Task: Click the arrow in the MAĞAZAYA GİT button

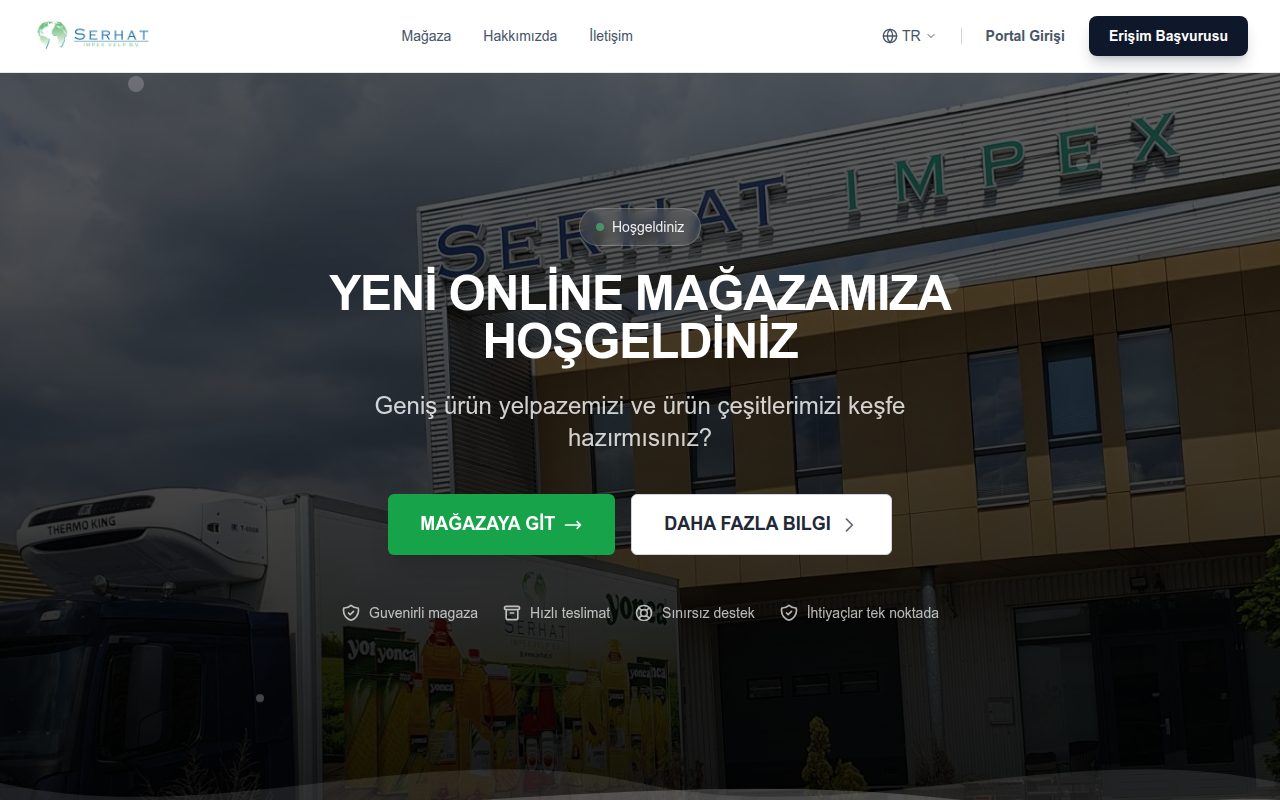Action: click(x=573, y=524)
